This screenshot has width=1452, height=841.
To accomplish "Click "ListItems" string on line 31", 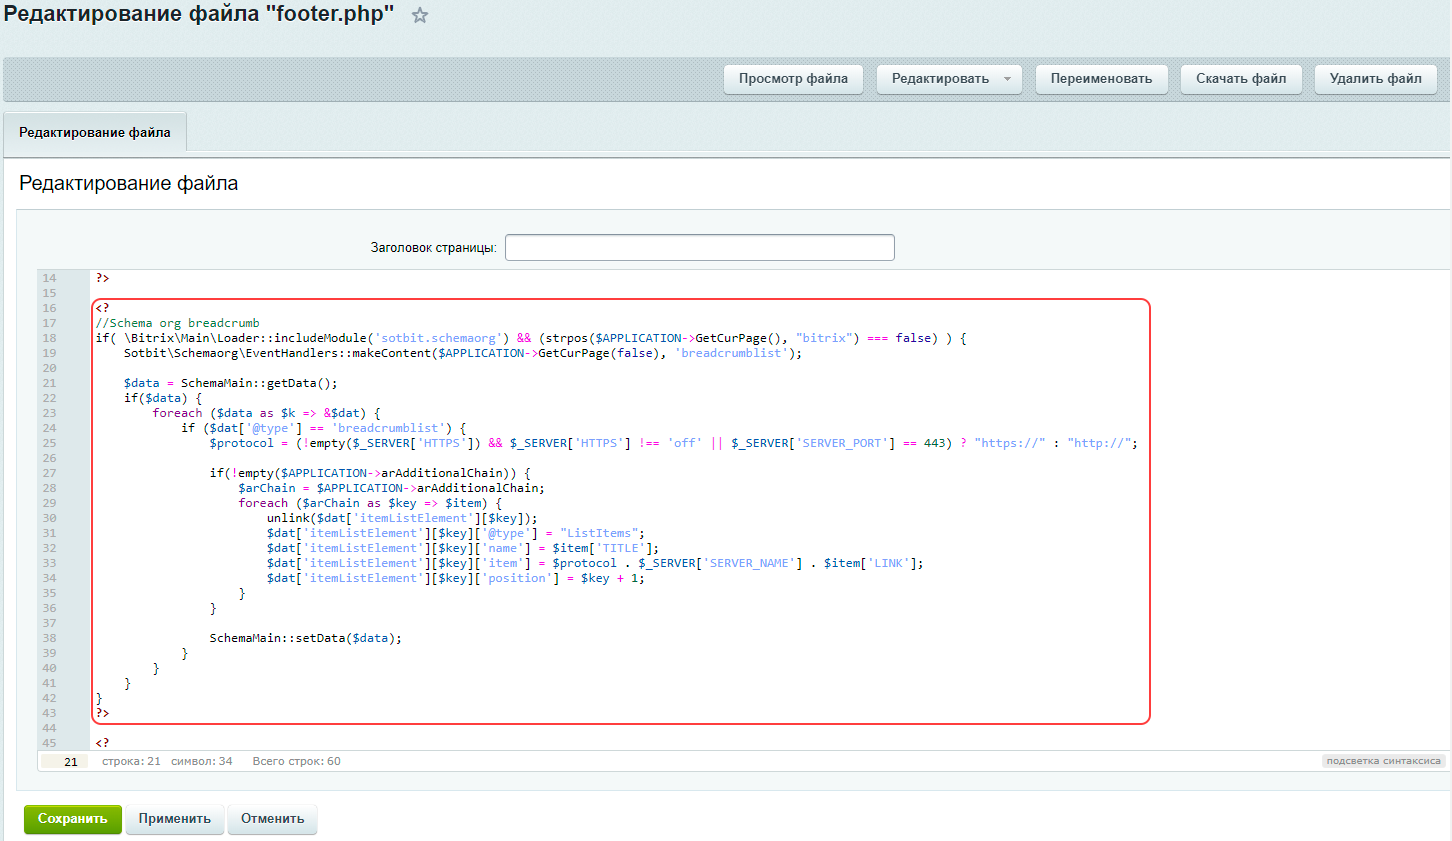I will coord(599,533).
